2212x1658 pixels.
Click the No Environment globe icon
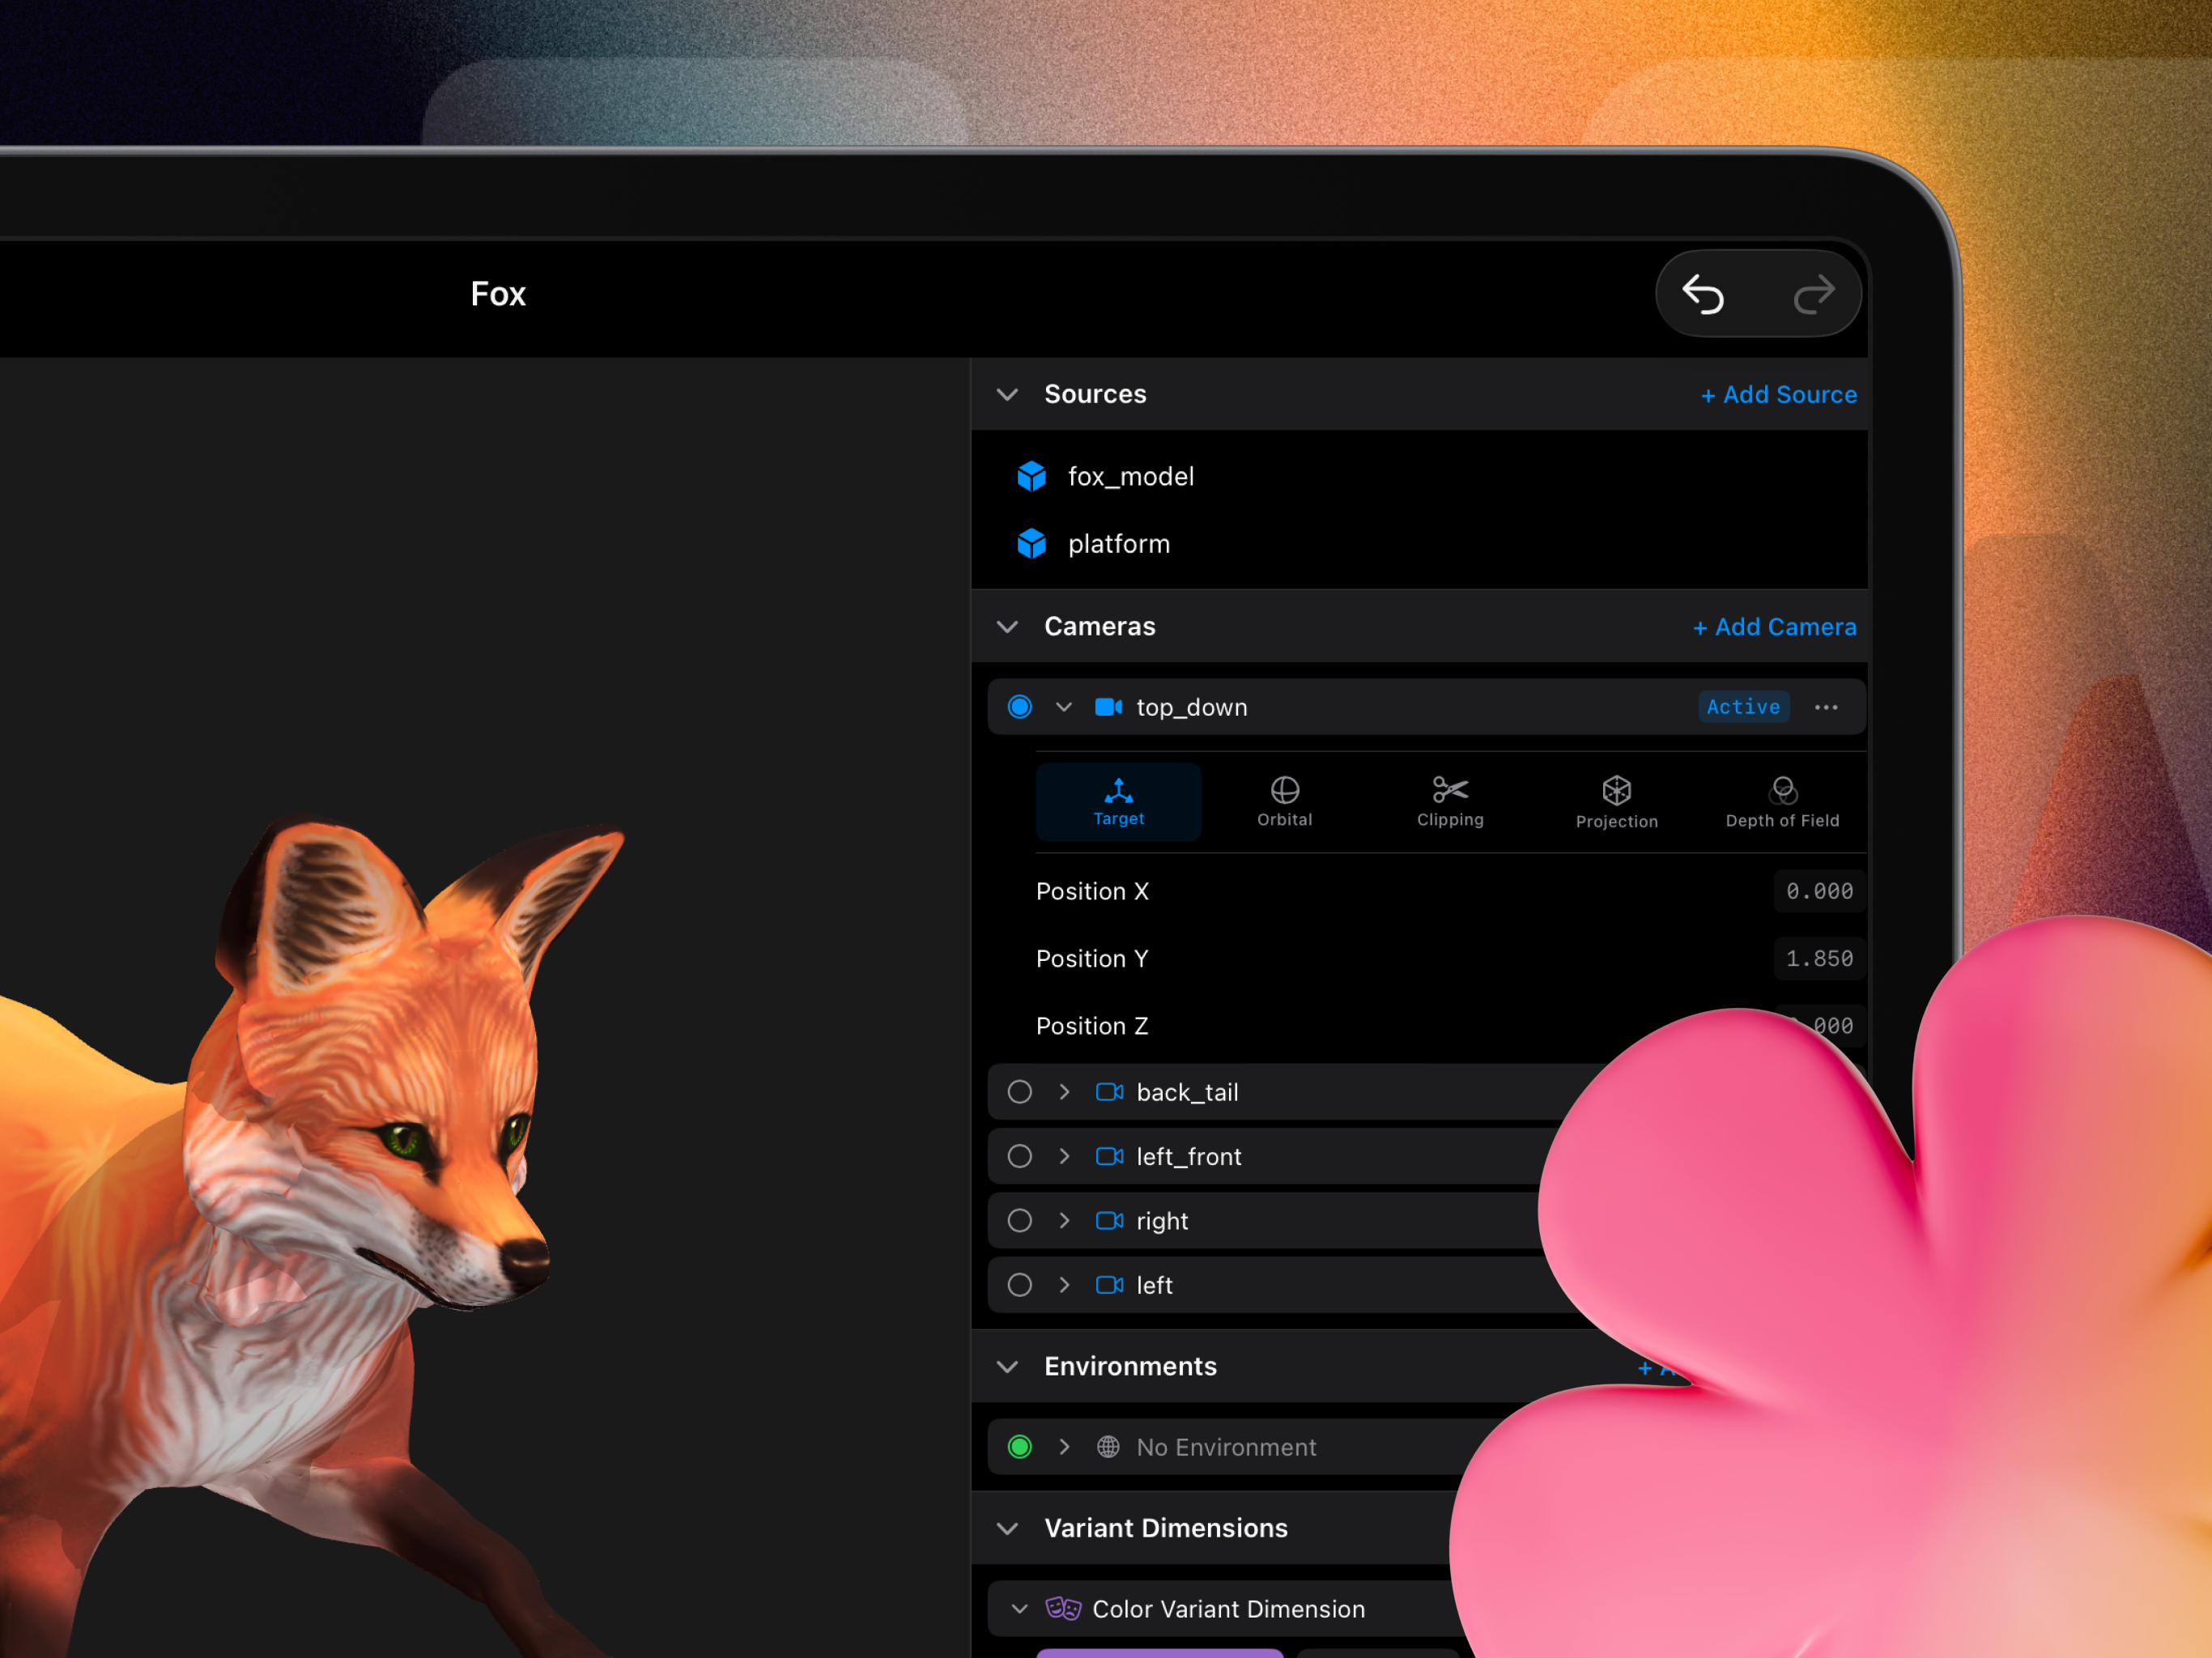(x=1108, y=1447)
